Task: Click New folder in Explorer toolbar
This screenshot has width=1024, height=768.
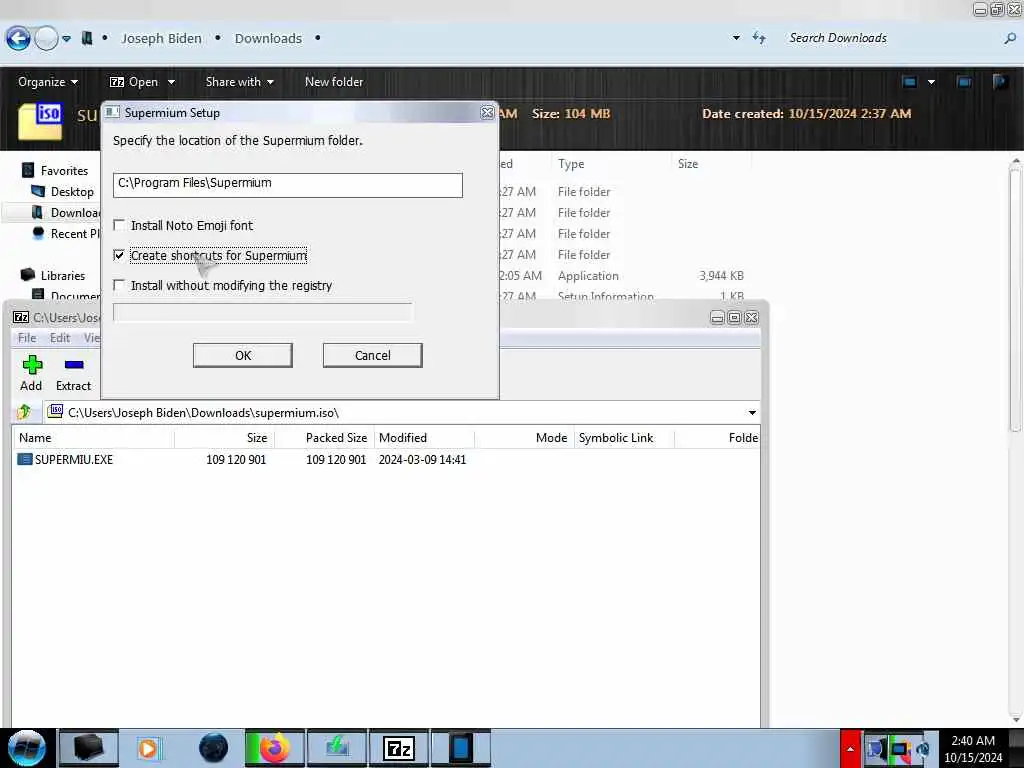Action: click(x=334, y=82)
